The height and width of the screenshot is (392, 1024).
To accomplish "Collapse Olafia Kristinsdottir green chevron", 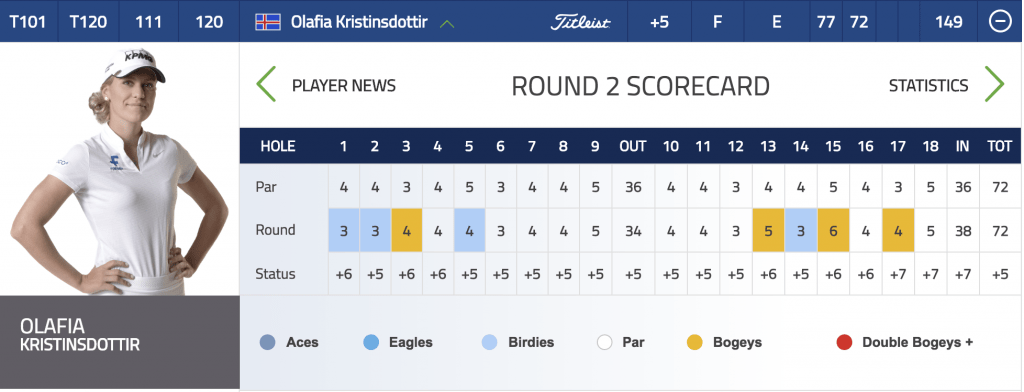I will tap(447, 24).
